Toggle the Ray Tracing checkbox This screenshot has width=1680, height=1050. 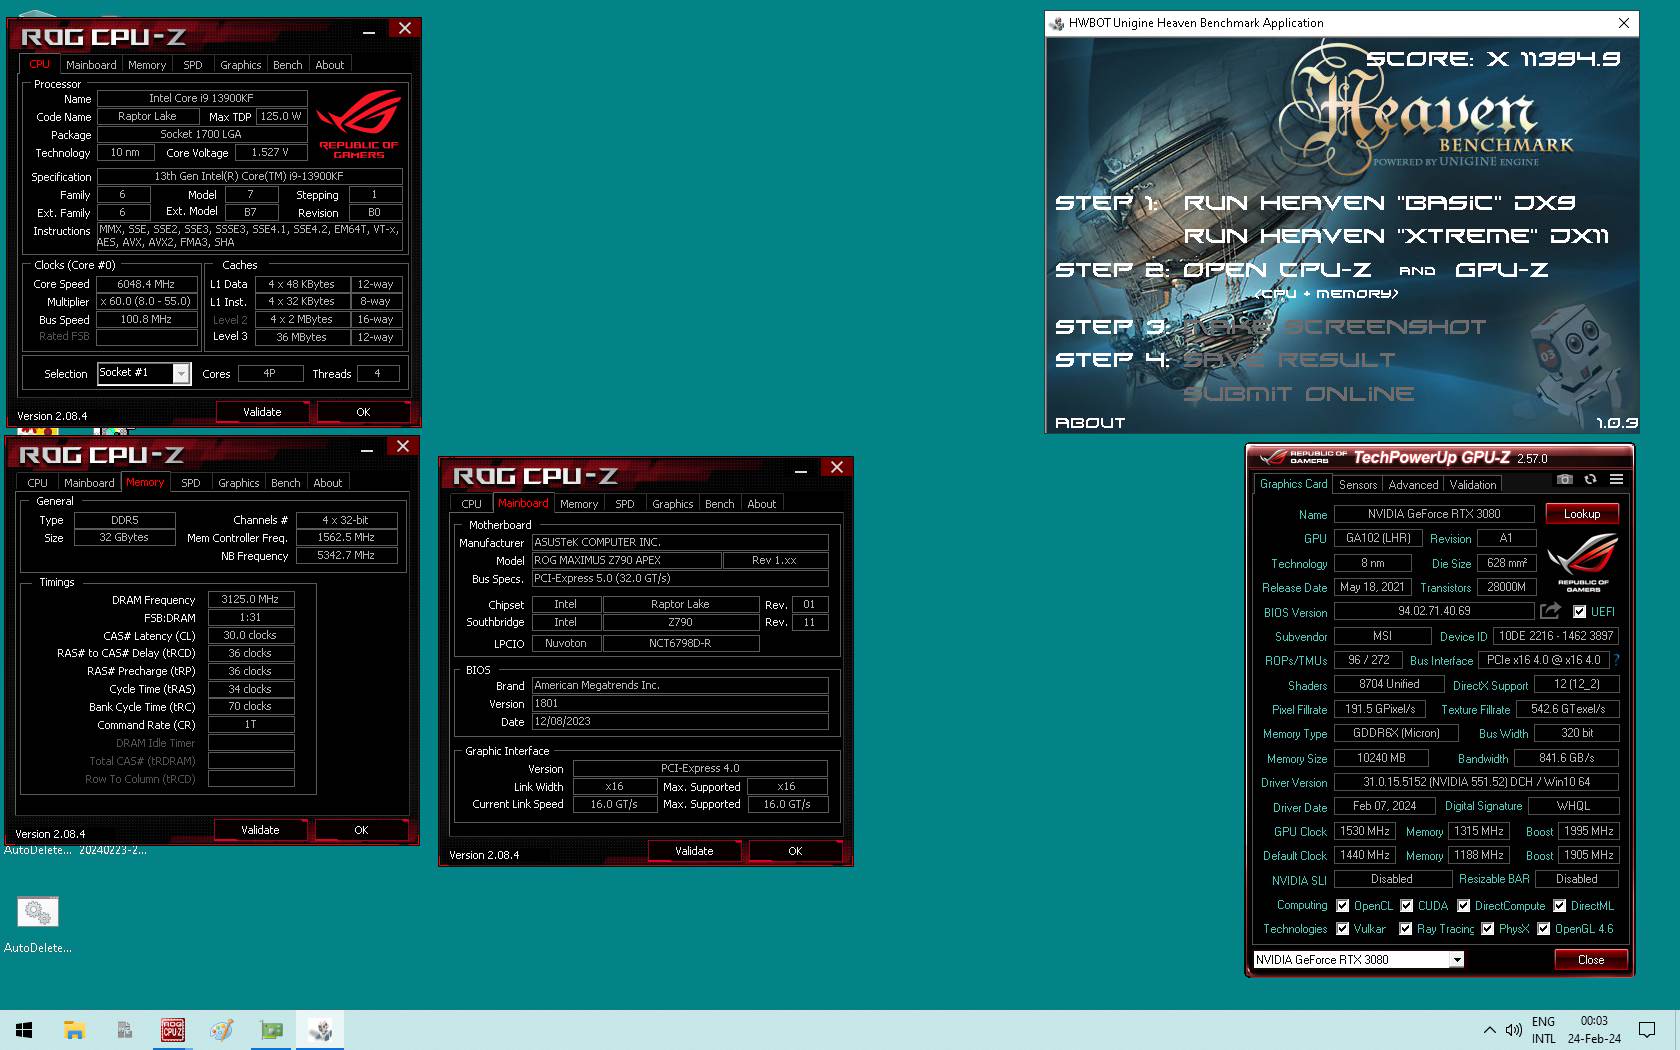[1406, 928]
